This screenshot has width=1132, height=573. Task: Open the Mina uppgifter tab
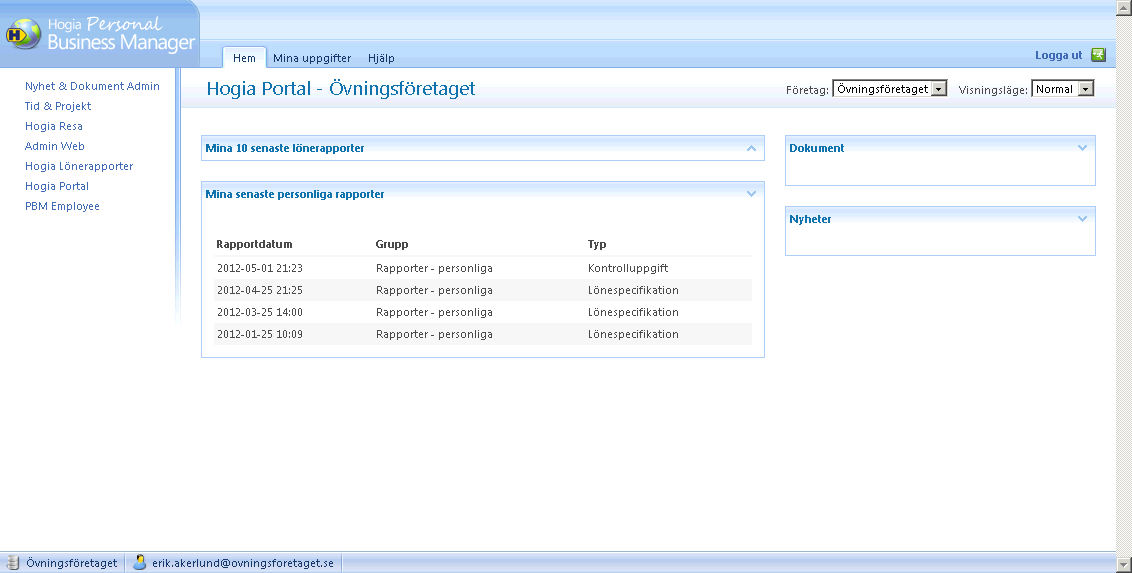click(x=312, y=58)
